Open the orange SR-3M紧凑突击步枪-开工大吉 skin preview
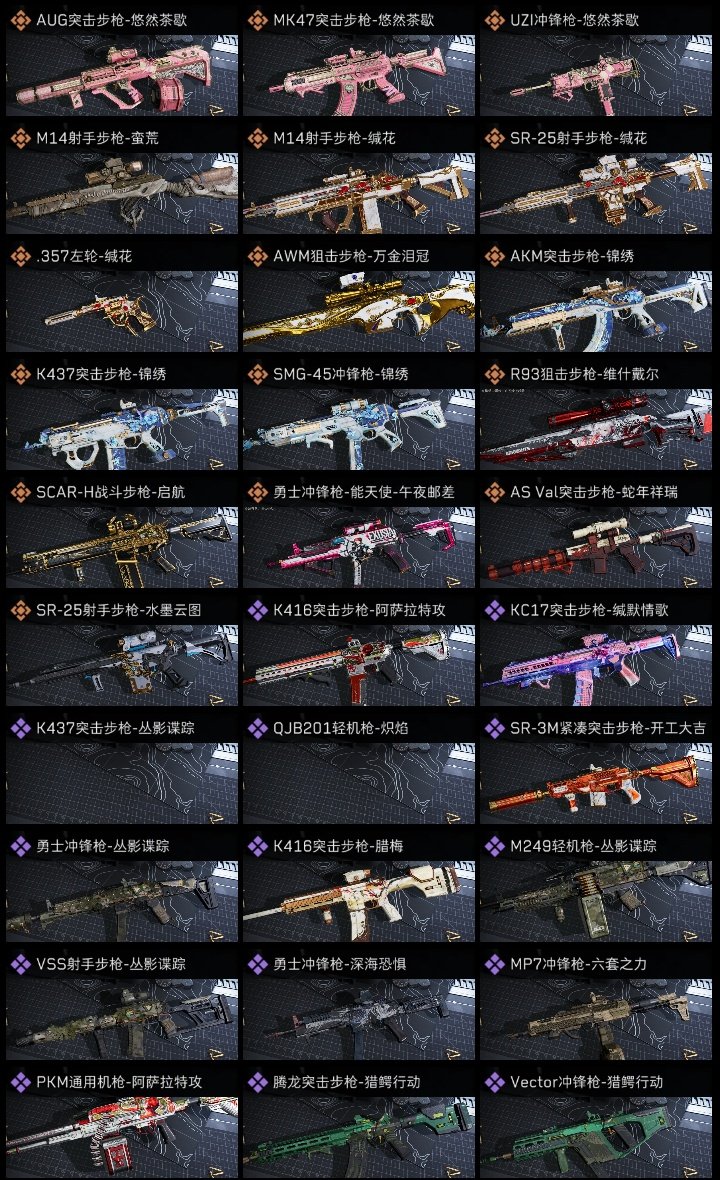Screen dimensions: 720x1180 click(596, 783)
